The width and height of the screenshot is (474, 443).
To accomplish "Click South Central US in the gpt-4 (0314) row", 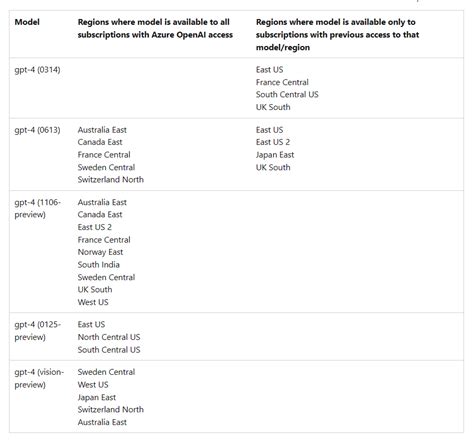I will tap(287, 95).
